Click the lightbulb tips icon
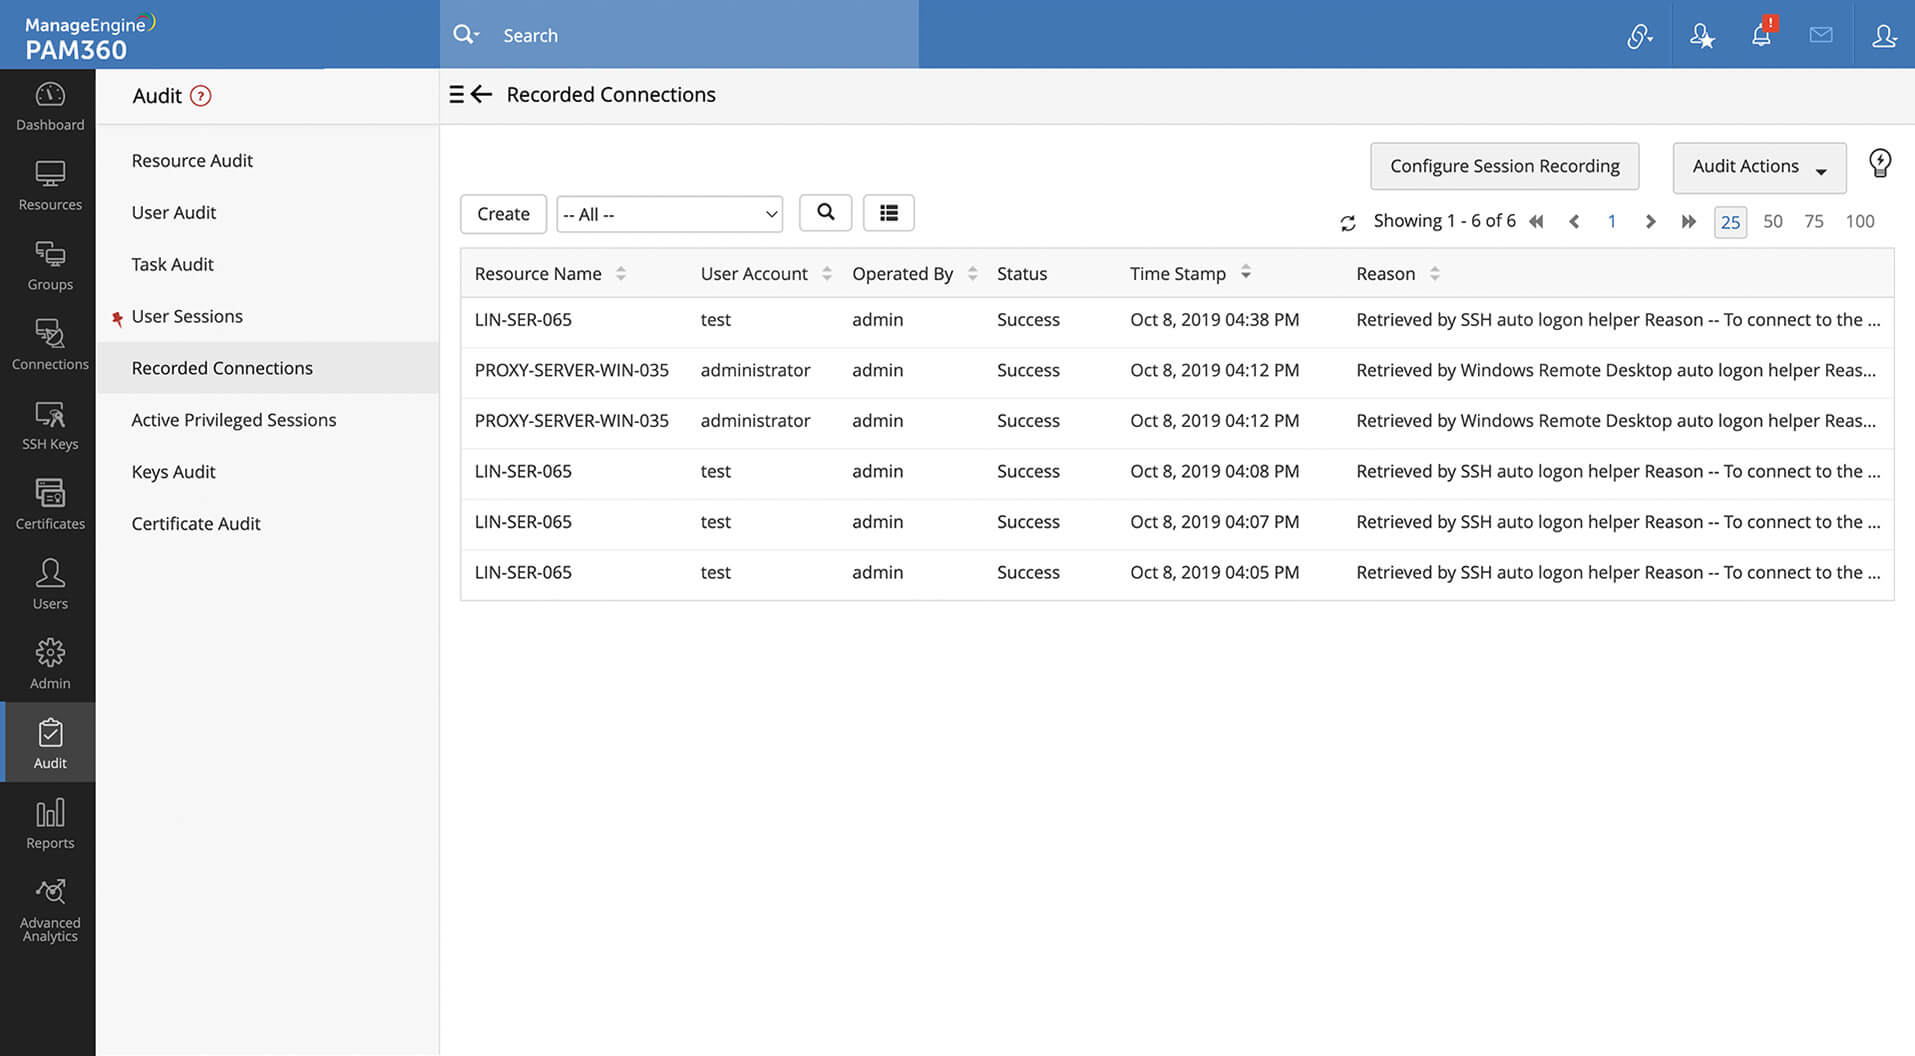 pos(1879,163)
